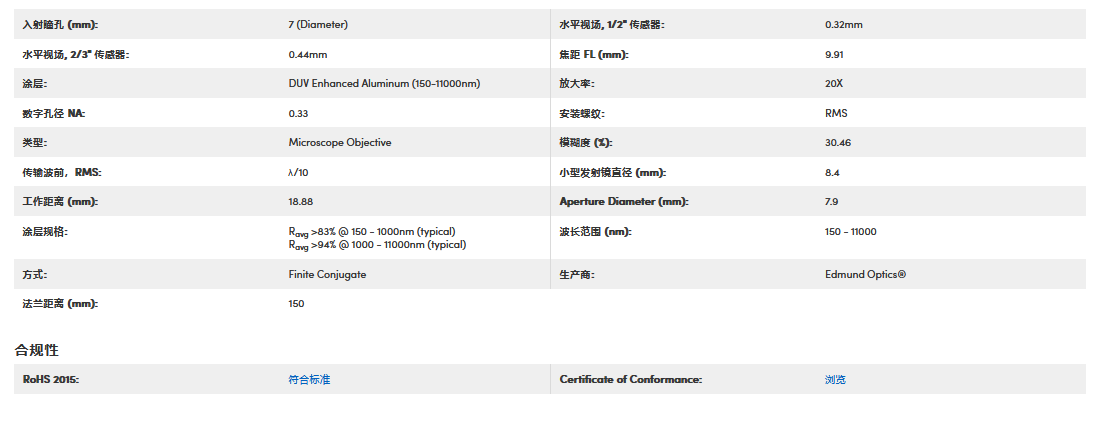Select the λ/10 transmitted wavefront value
Screen dimensions: 1102x422
(299, 173)
